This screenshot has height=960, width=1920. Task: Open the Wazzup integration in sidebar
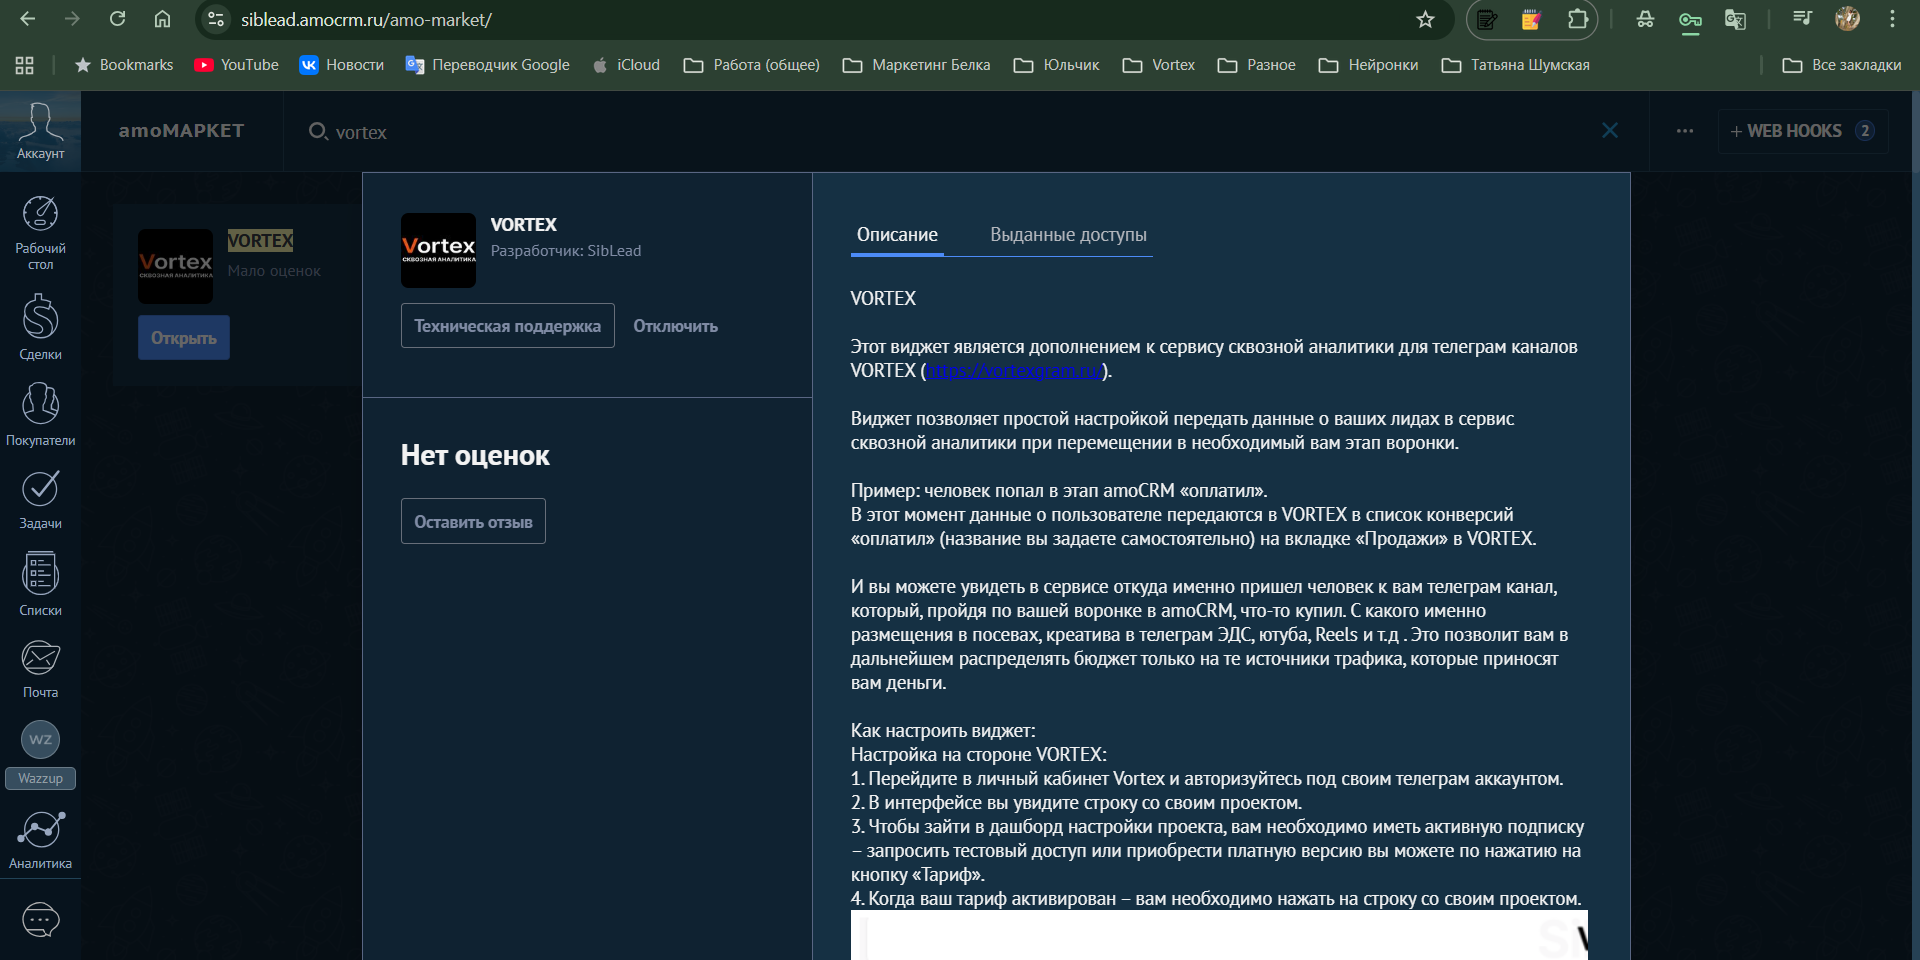40,750
